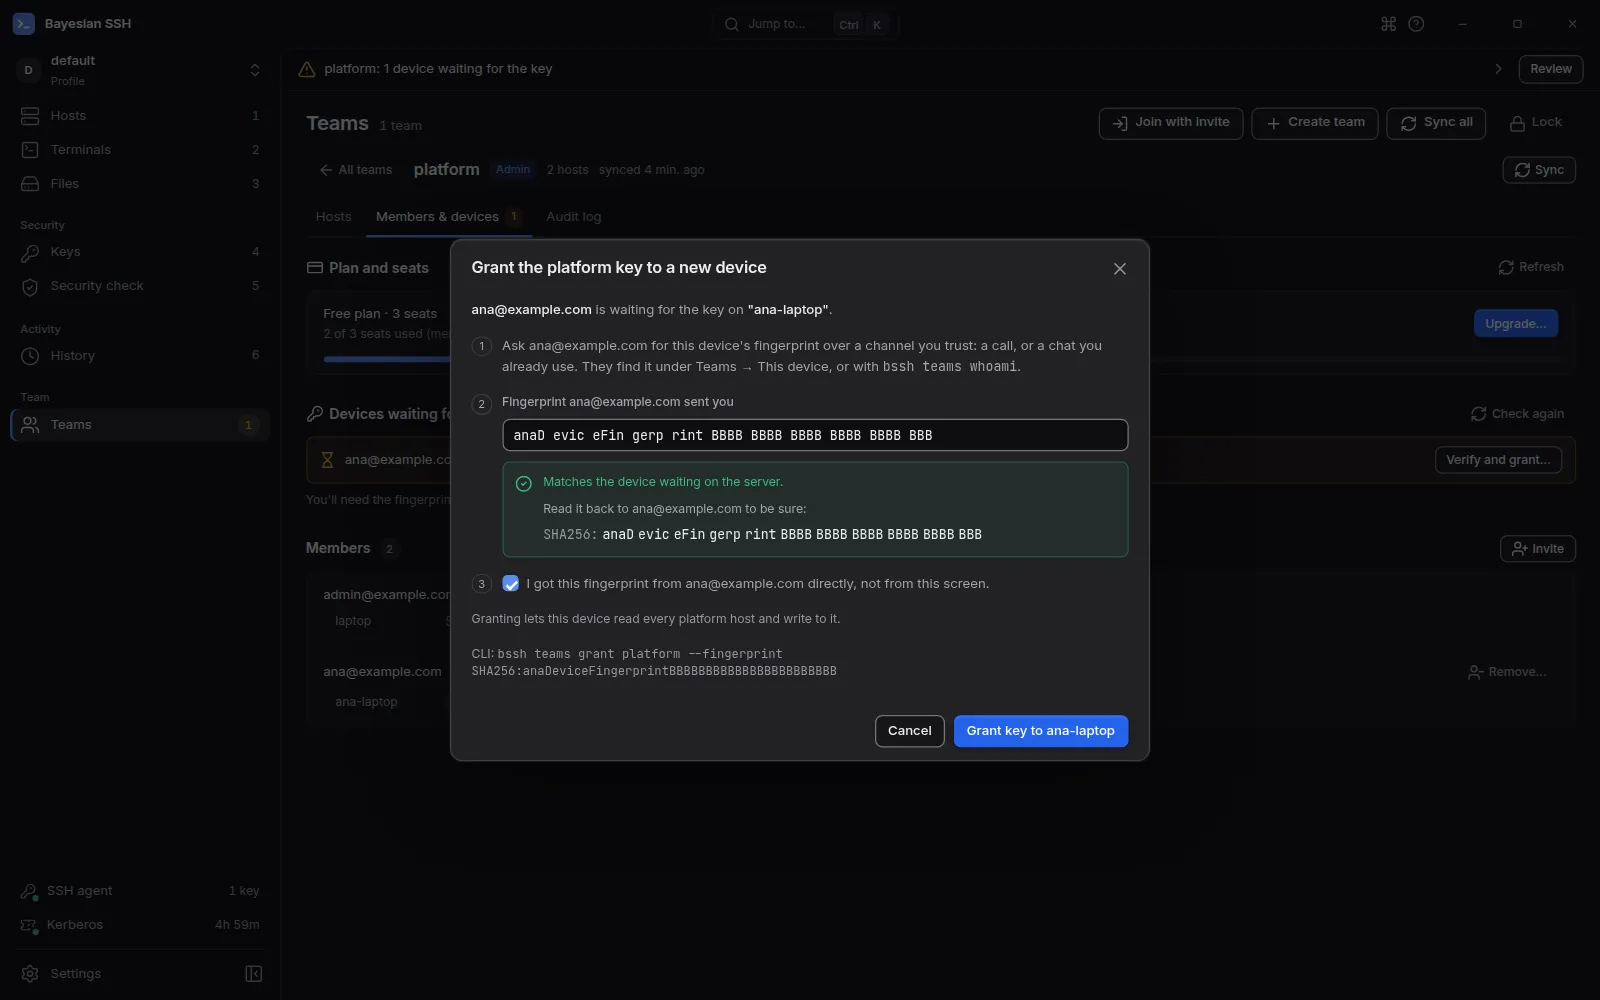Sync the platform team
This screenshot has height=1000, width=1600.
click(x=1539, y=170)
